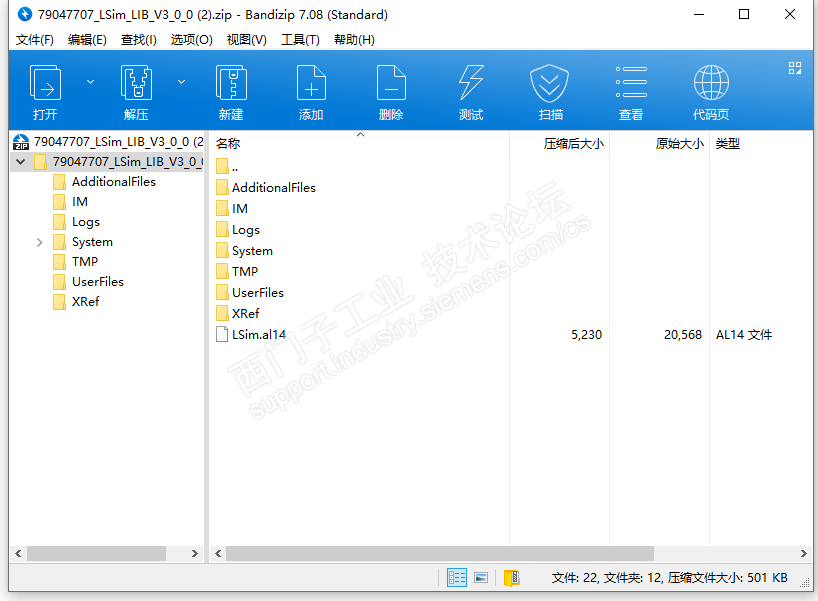This screenshot has height=601, width=818.
Task: Click the file list scrollbar right arrow
Action: pos(803,554)
